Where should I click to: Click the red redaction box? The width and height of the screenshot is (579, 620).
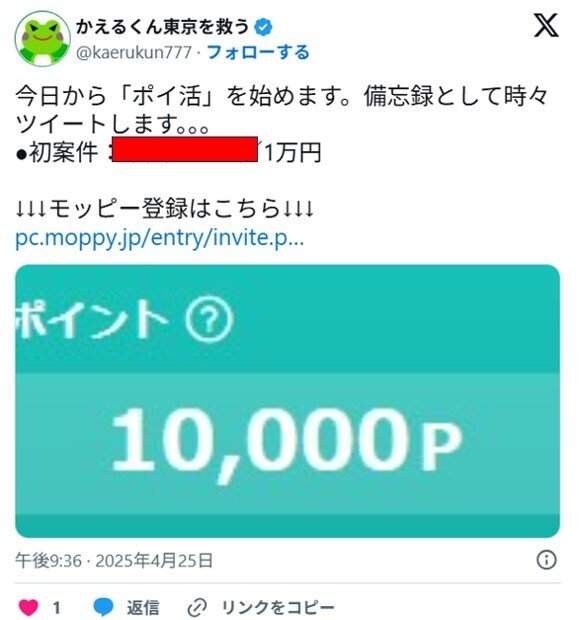click(185, 149)
